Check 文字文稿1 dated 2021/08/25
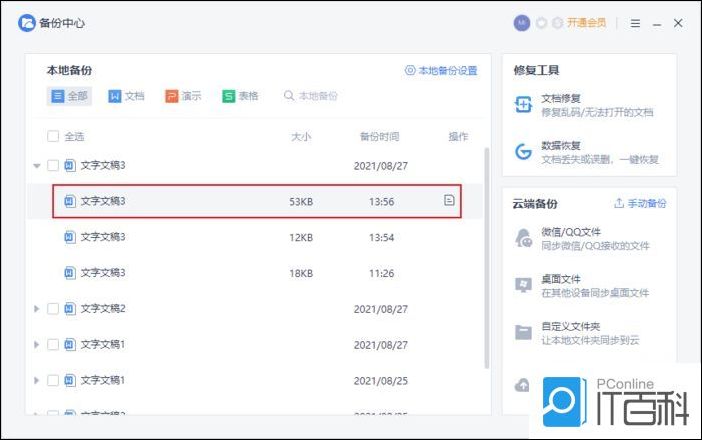 (x=53, y=380)
